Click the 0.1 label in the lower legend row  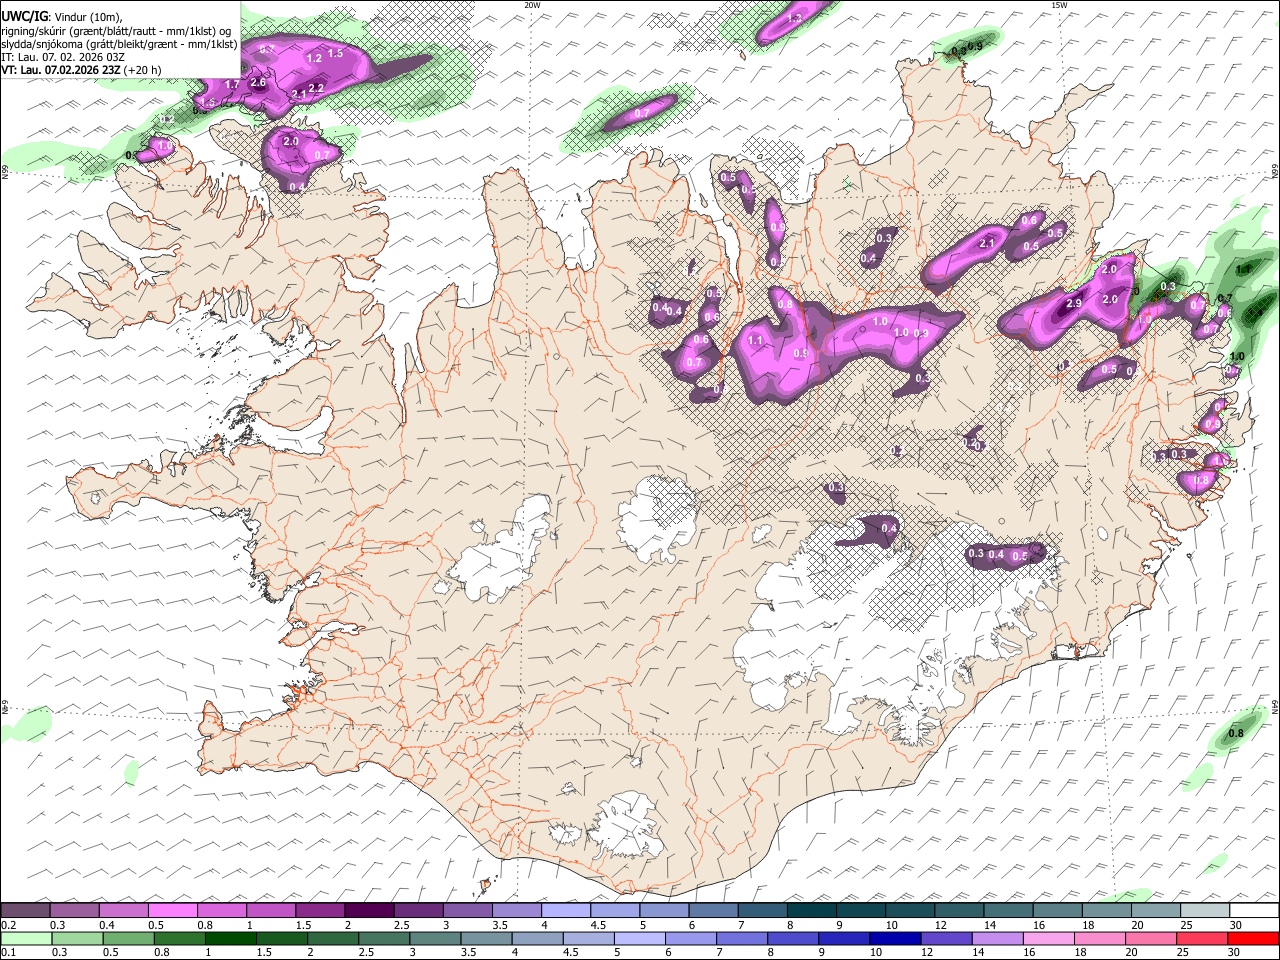(8, 953)
